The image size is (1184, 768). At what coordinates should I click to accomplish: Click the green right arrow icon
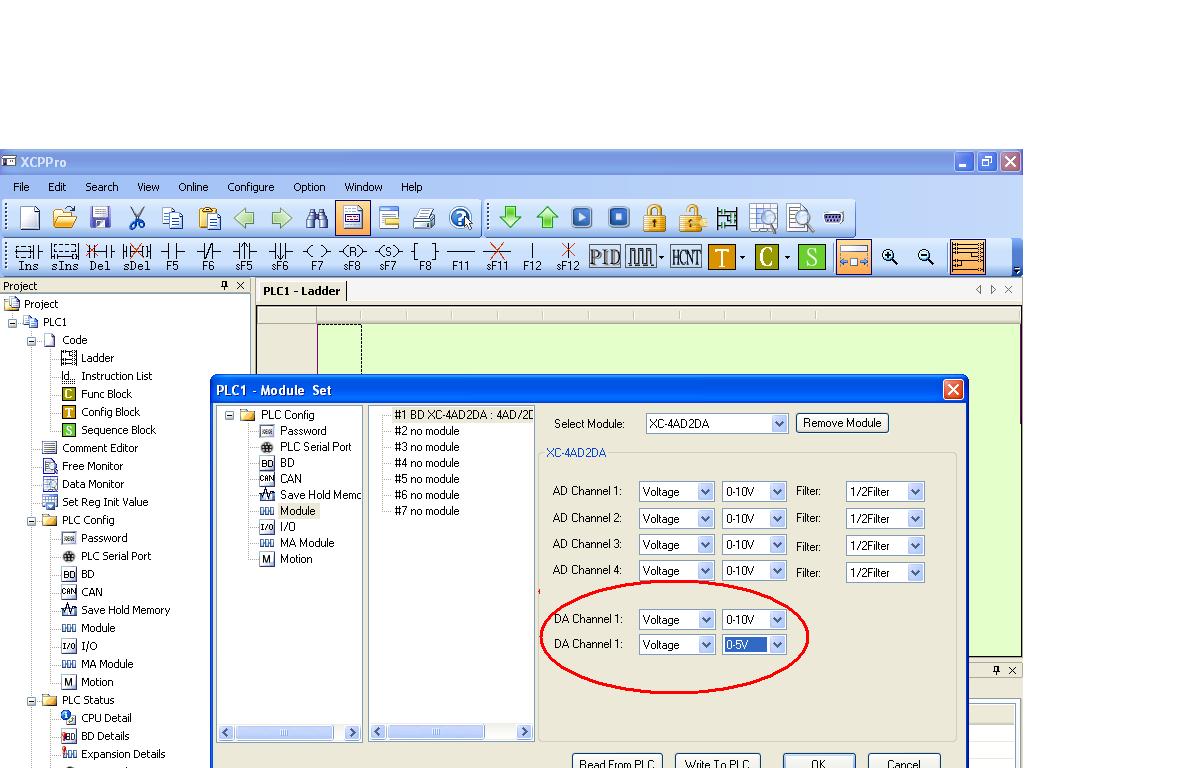click(x=281, y=218)
